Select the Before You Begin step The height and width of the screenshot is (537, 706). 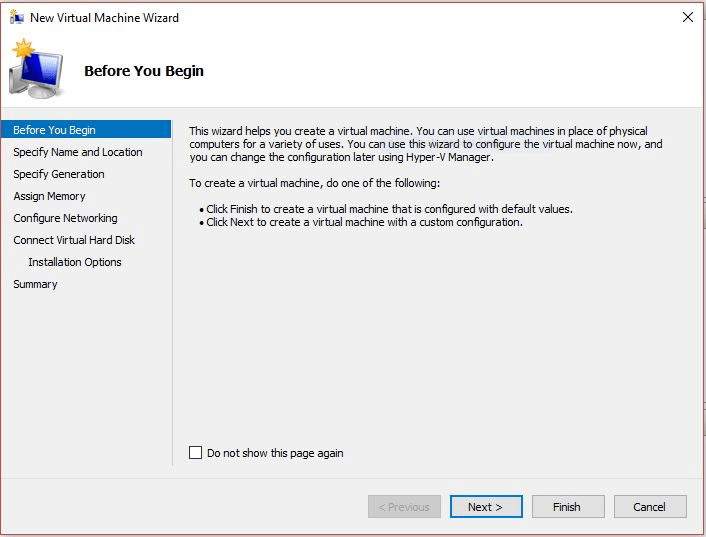55,130
